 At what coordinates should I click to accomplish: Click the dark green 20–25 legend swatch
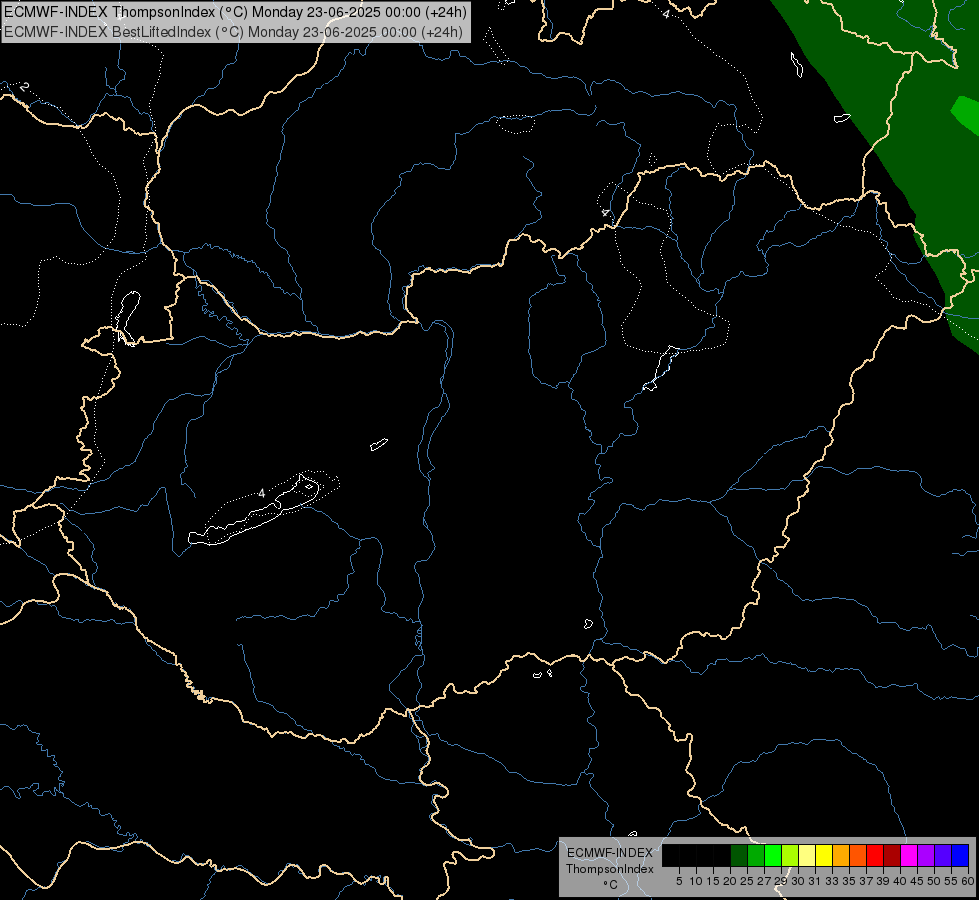pos(739,855)
